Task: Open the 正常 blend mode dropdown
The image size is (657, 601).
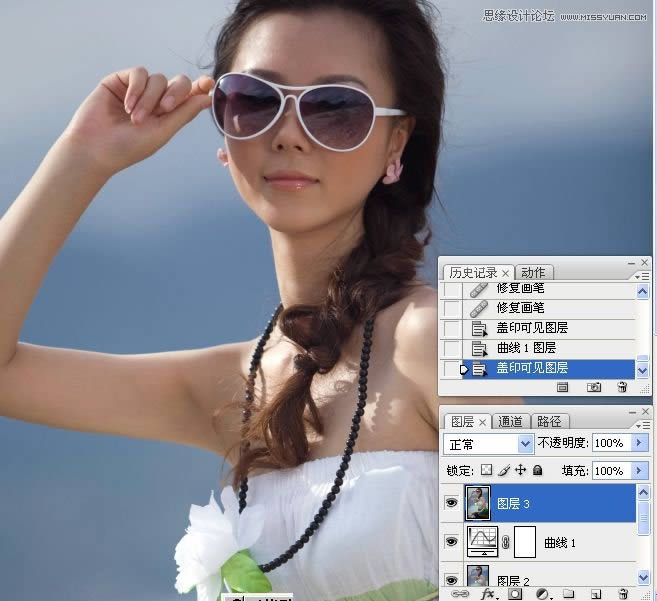Action: click(x=489, y=443)
